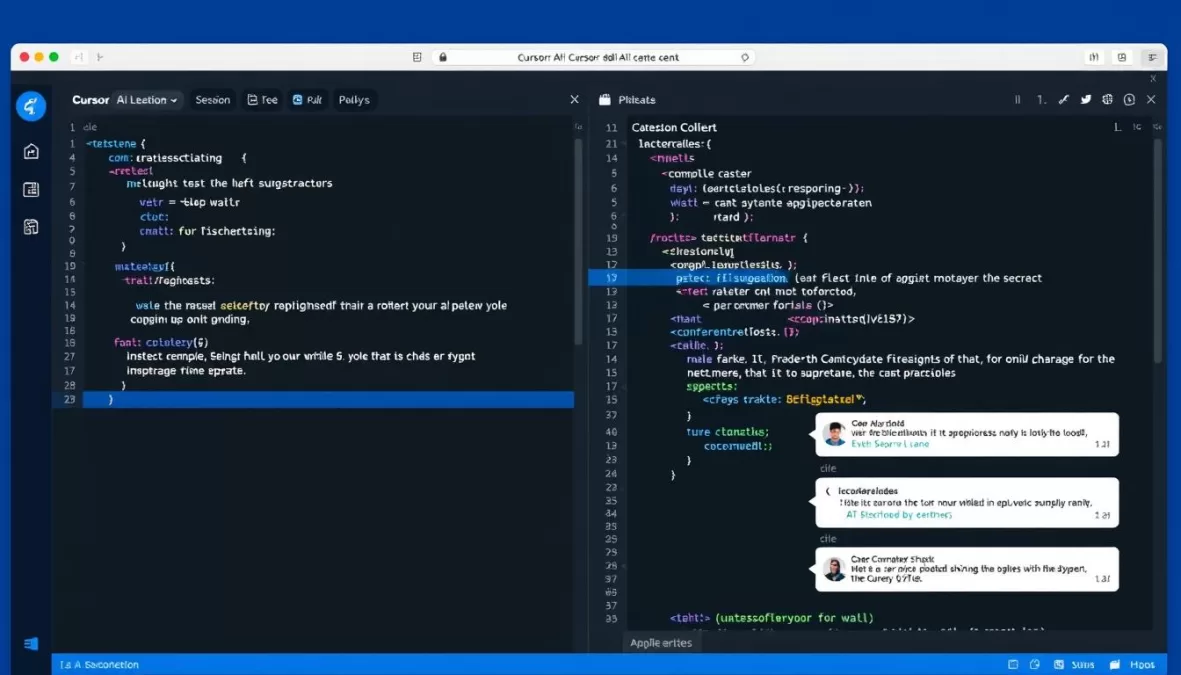Open the globe icon near the top right
The image size is (1181, 675).
pos(1108,99)
